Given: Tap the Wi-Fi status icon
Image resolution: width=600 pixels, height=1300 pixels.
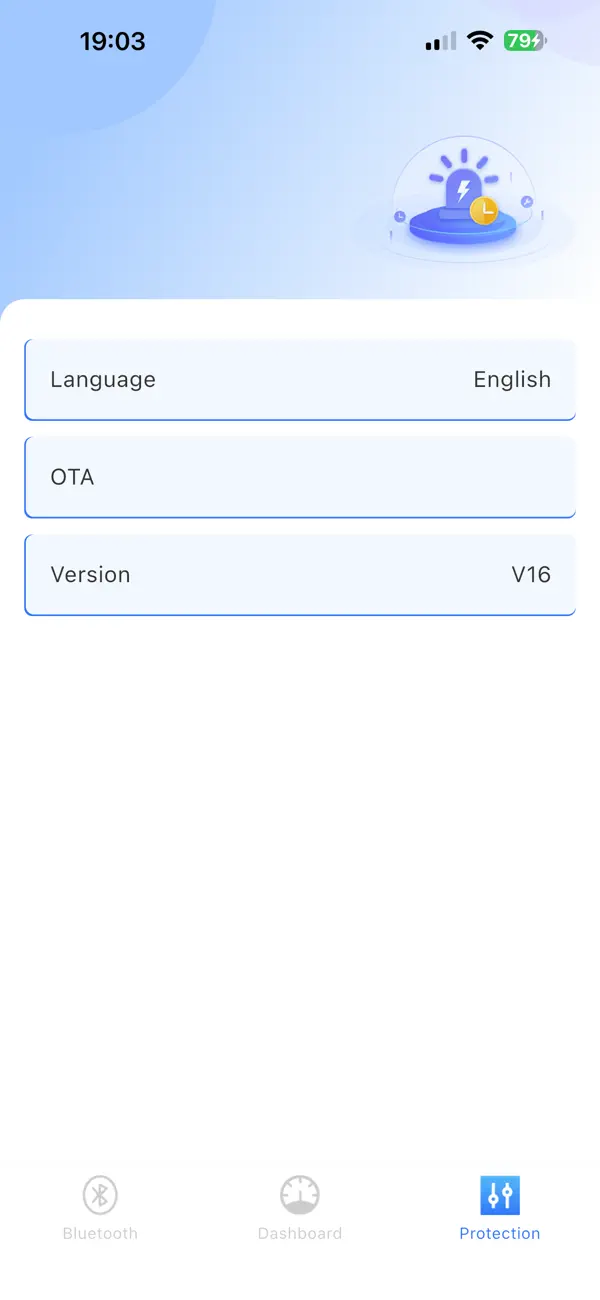Looking at the screenshot, I should click(x=479, y=41).
